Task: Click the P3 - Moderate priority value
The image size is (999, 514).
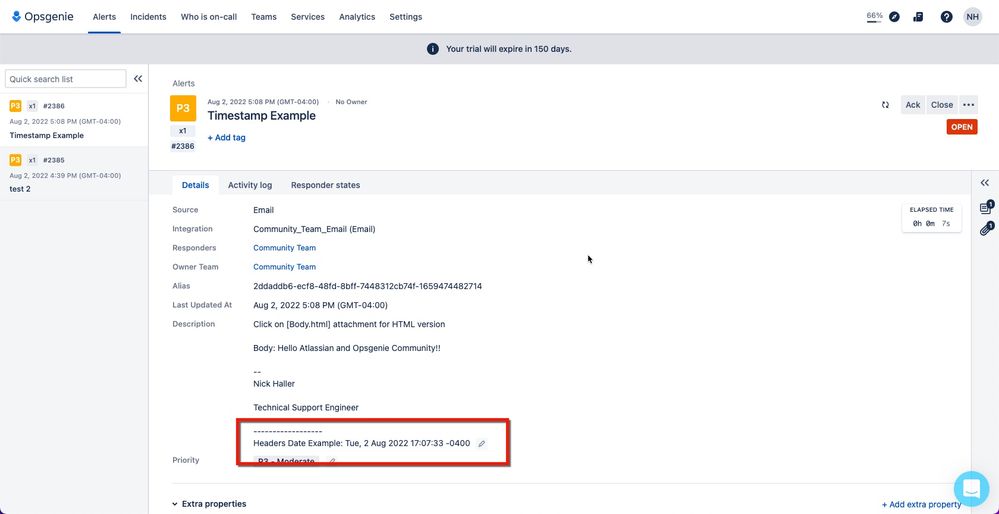Action: 286,462
